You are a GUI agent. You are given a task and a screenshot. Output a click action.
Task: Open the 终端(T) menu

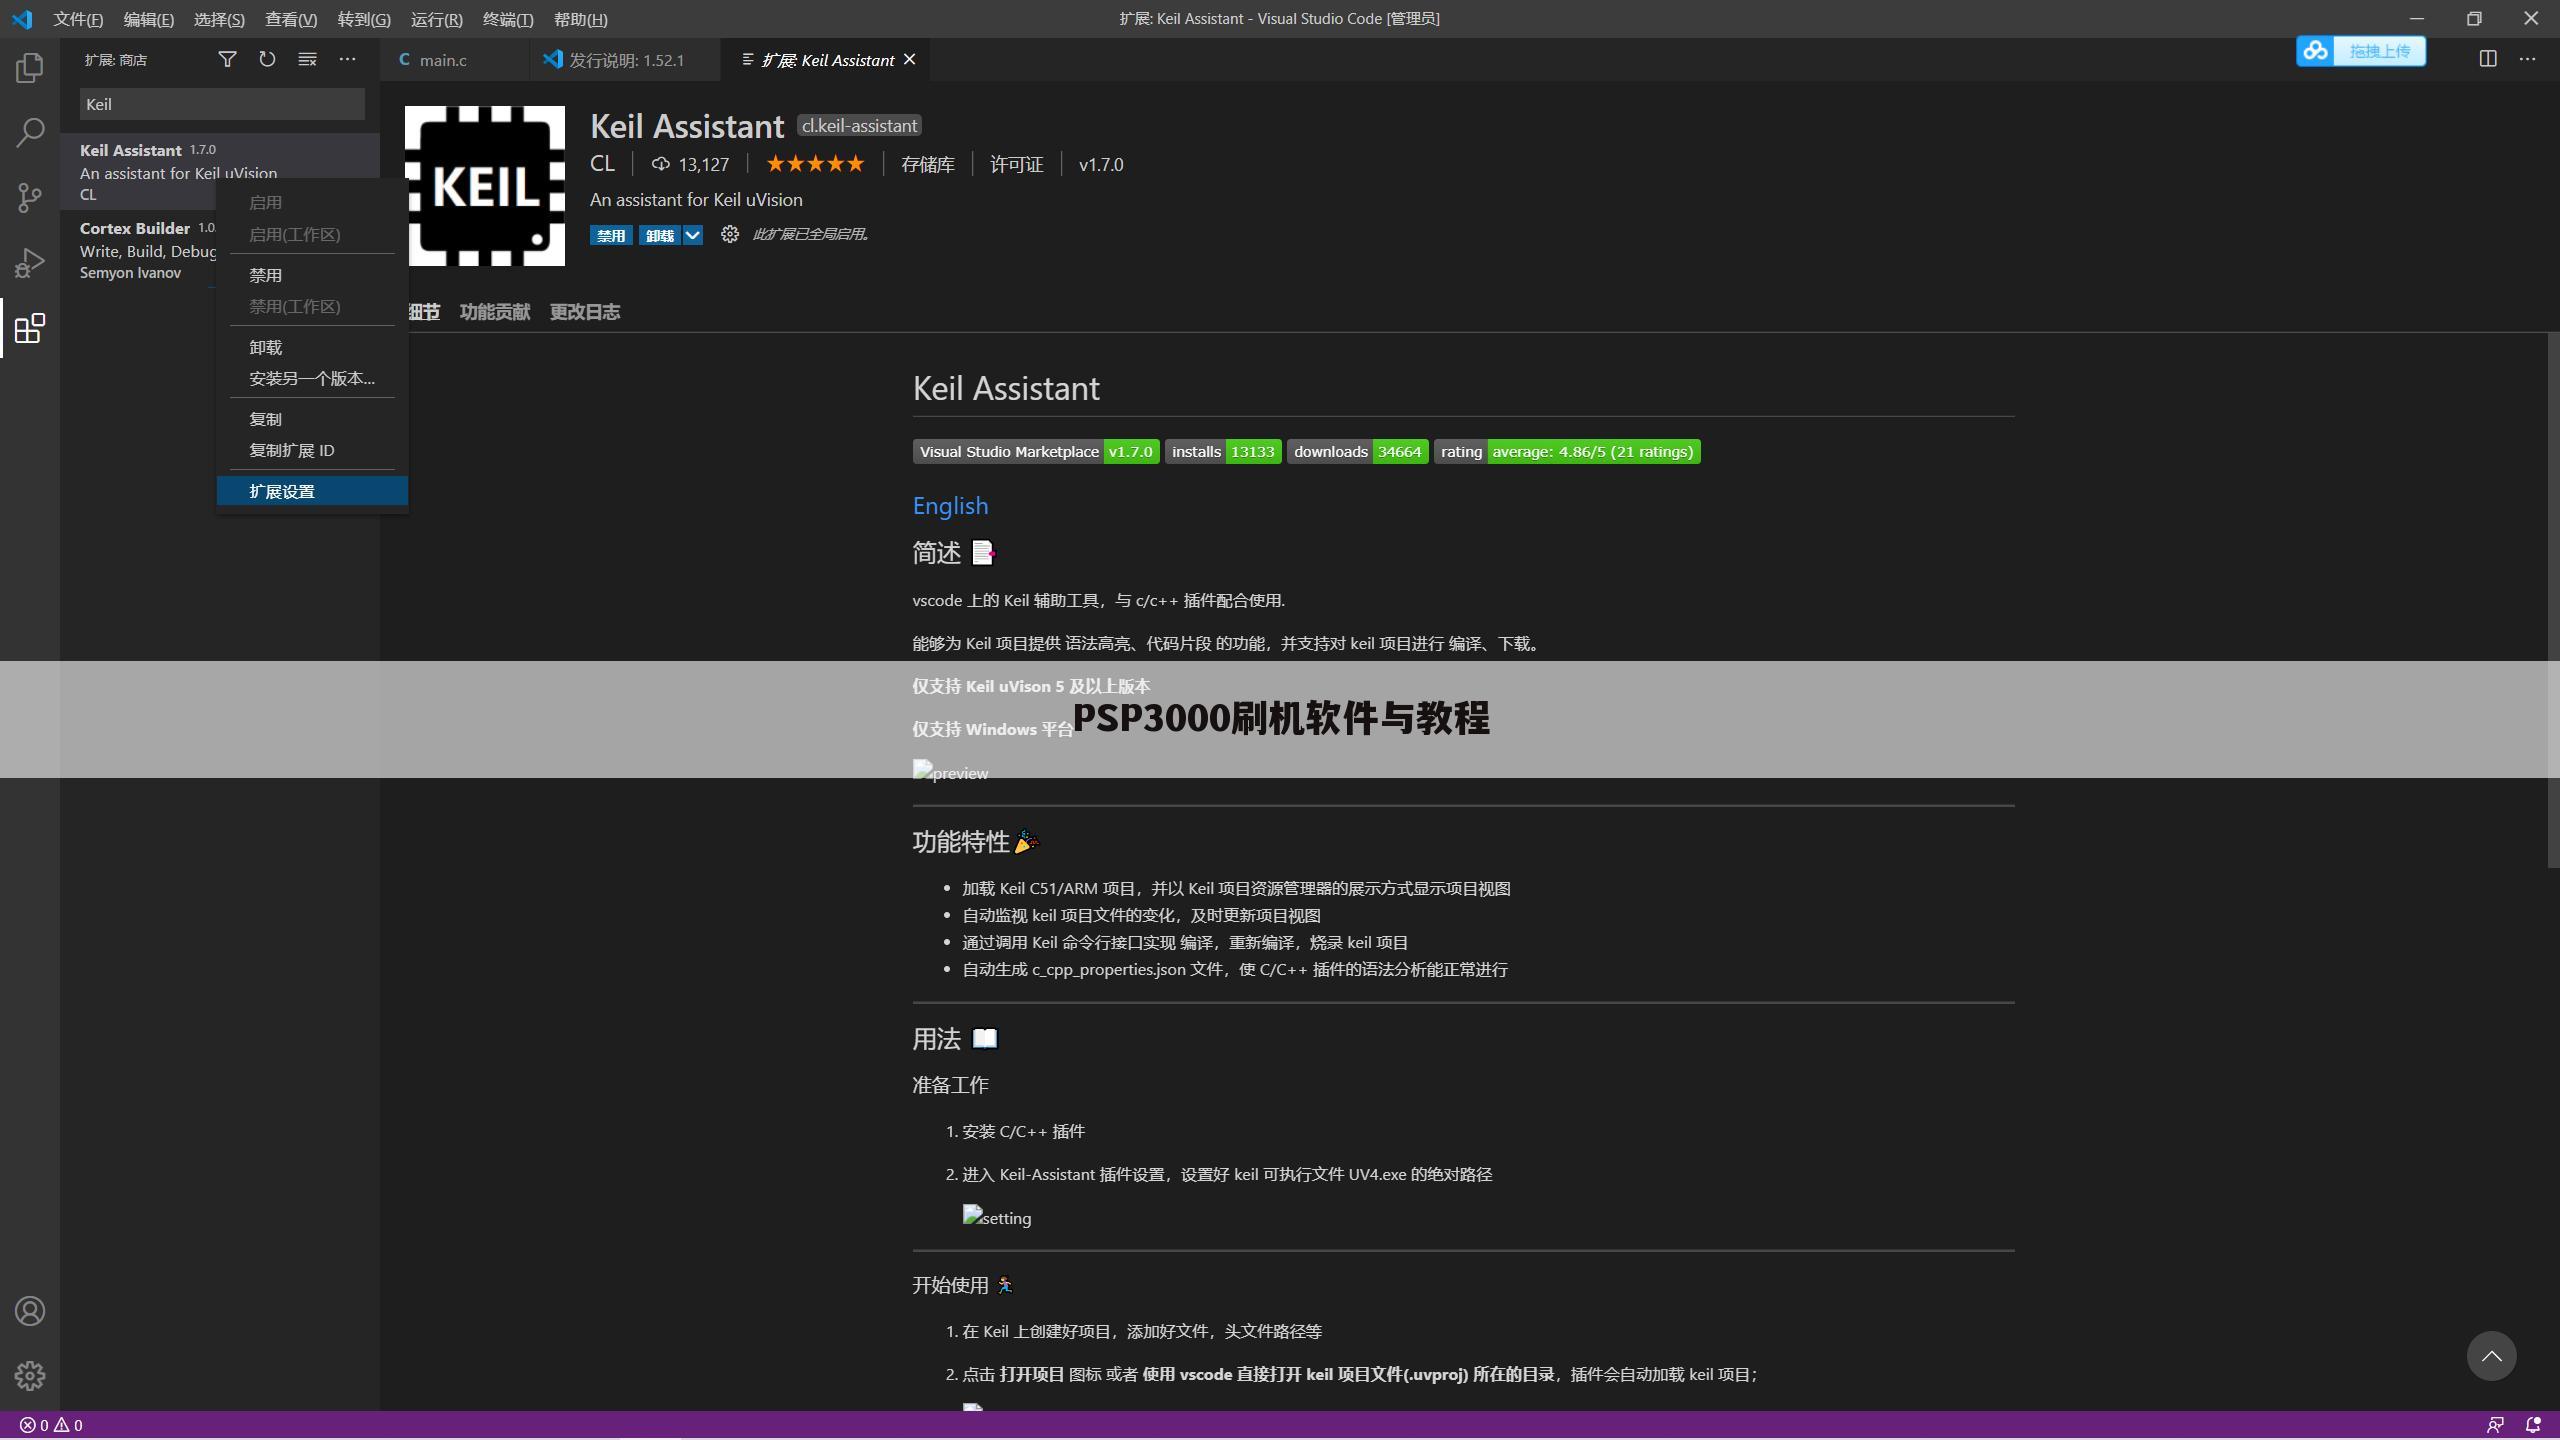pos(508,19)
